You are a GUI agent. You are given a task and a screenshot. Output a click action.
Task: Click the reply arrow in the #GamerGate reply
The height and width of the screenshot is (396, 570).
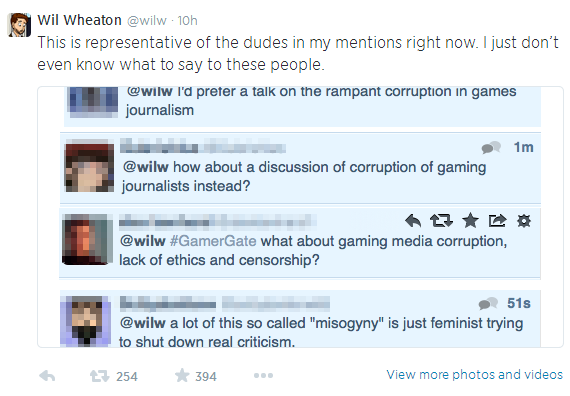(413, 221)
